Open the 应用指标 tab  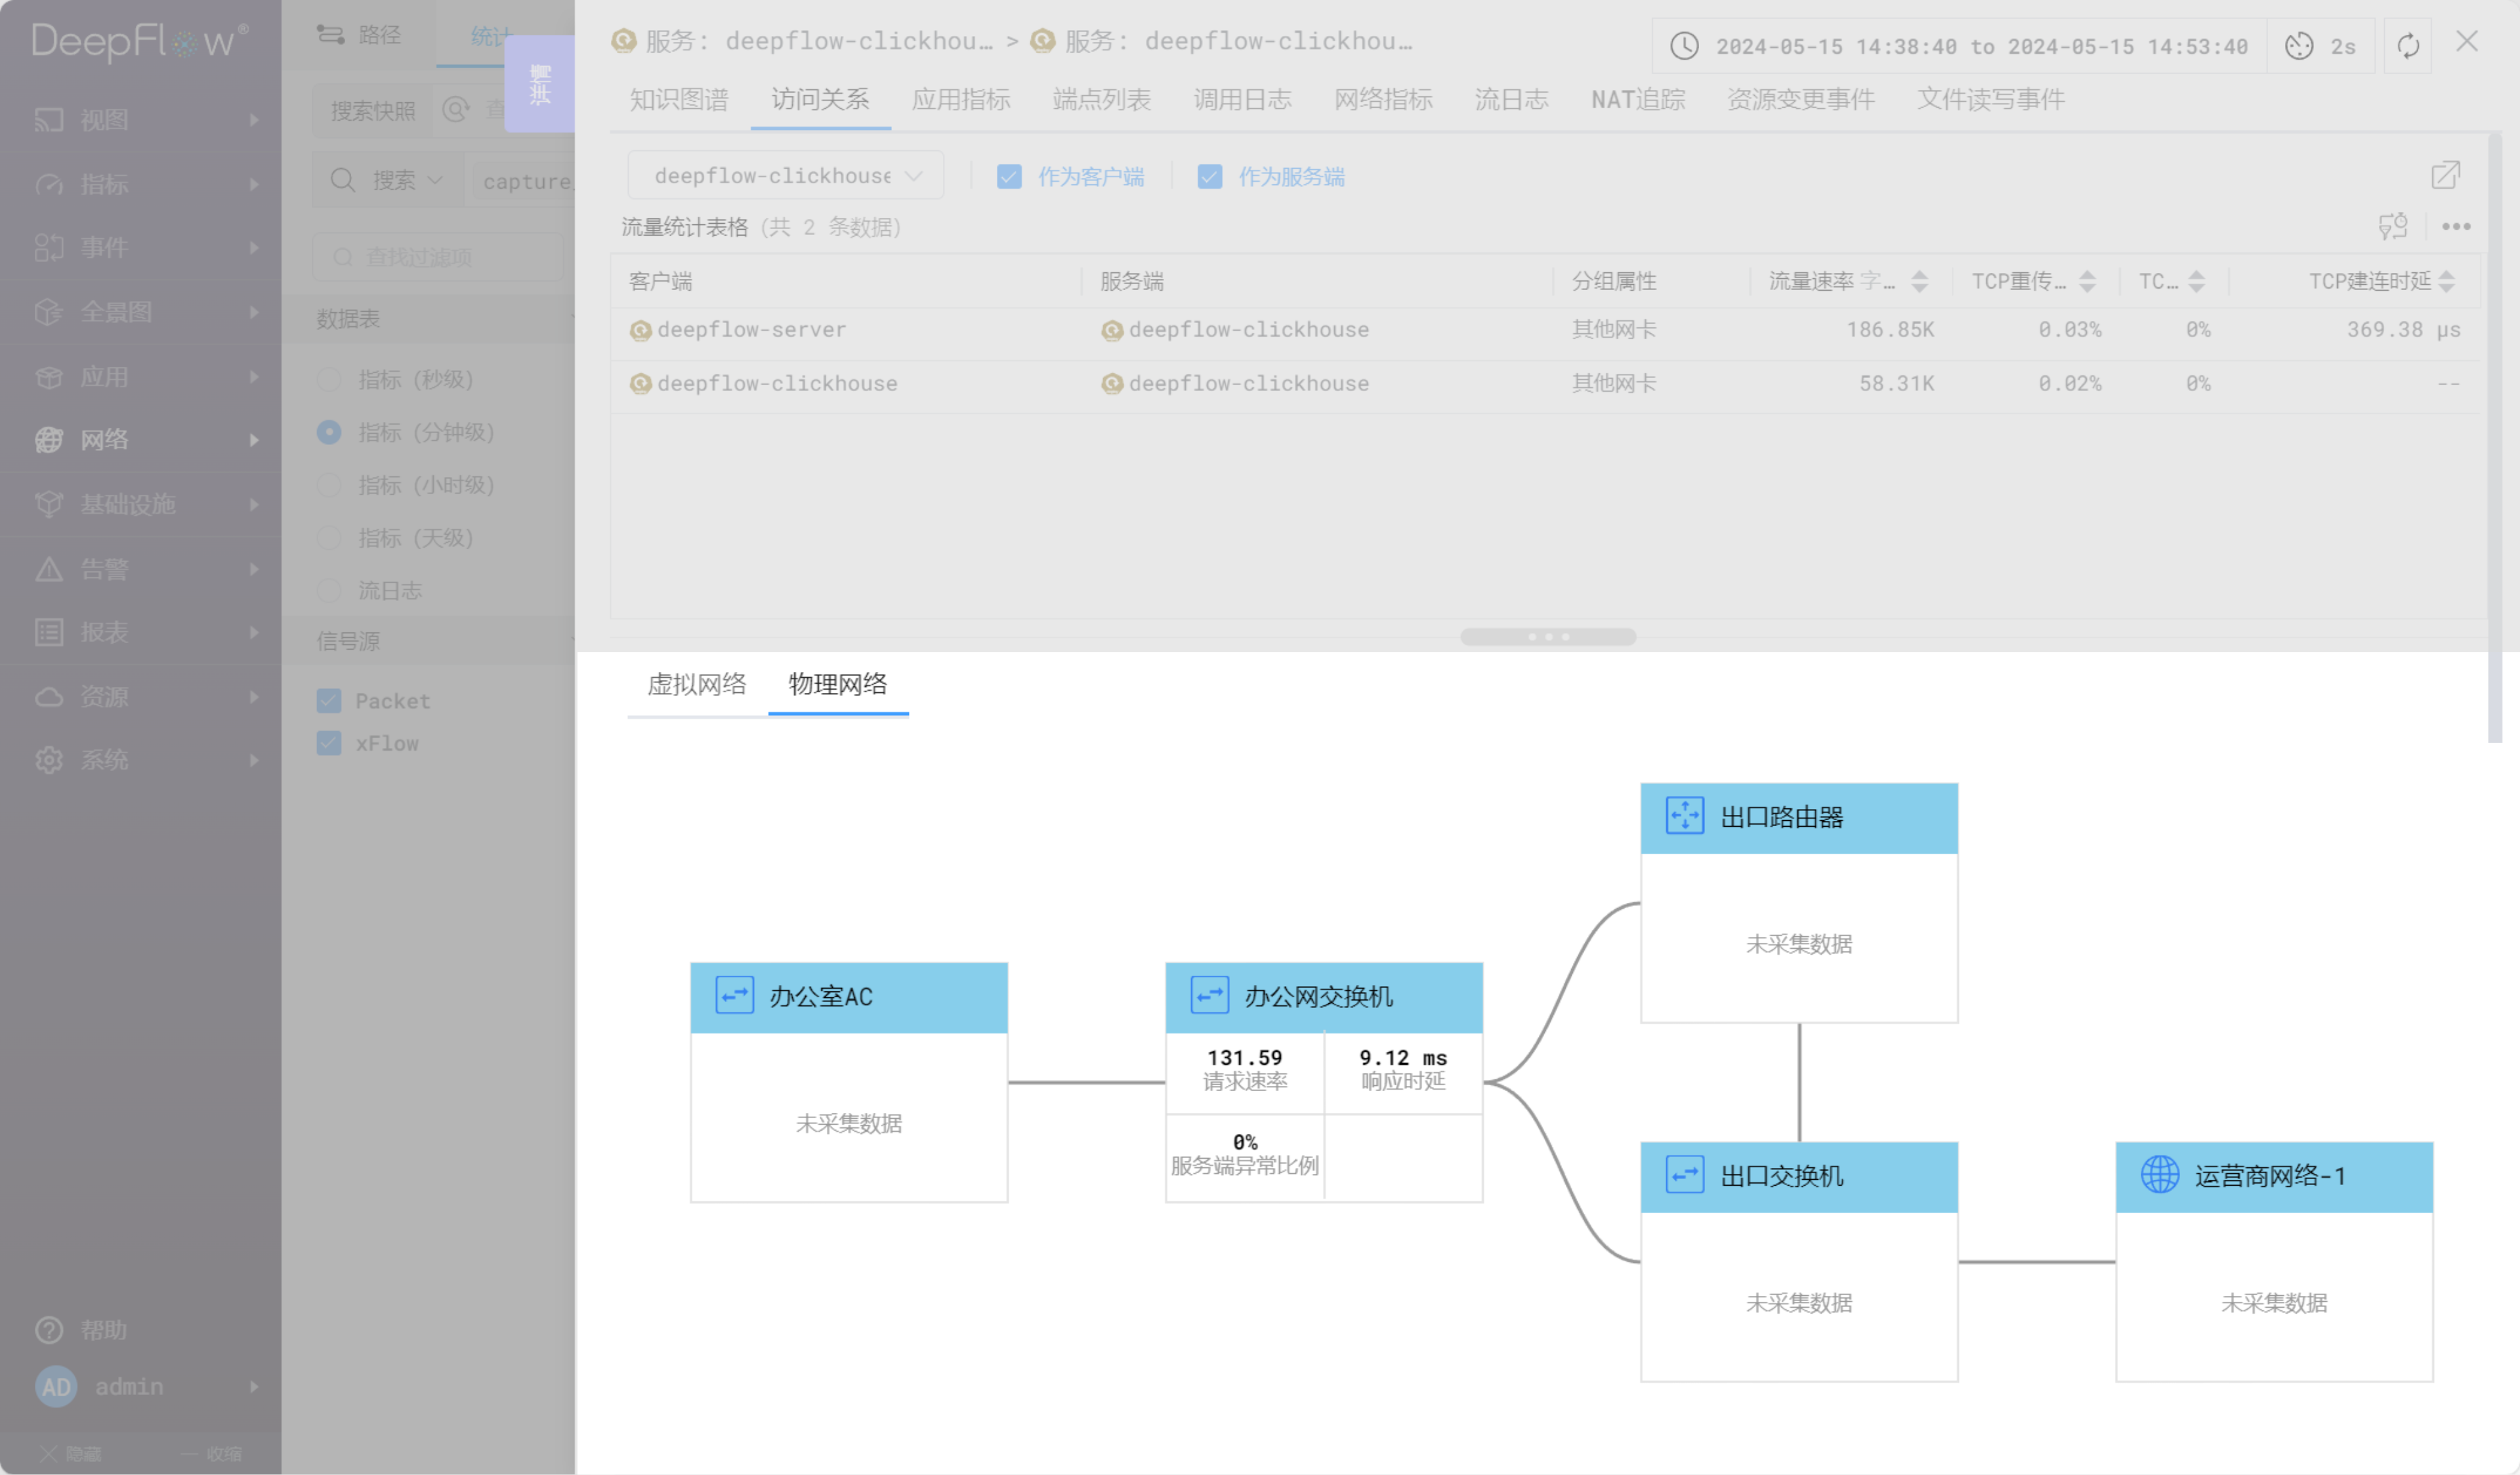coord(960,100)
